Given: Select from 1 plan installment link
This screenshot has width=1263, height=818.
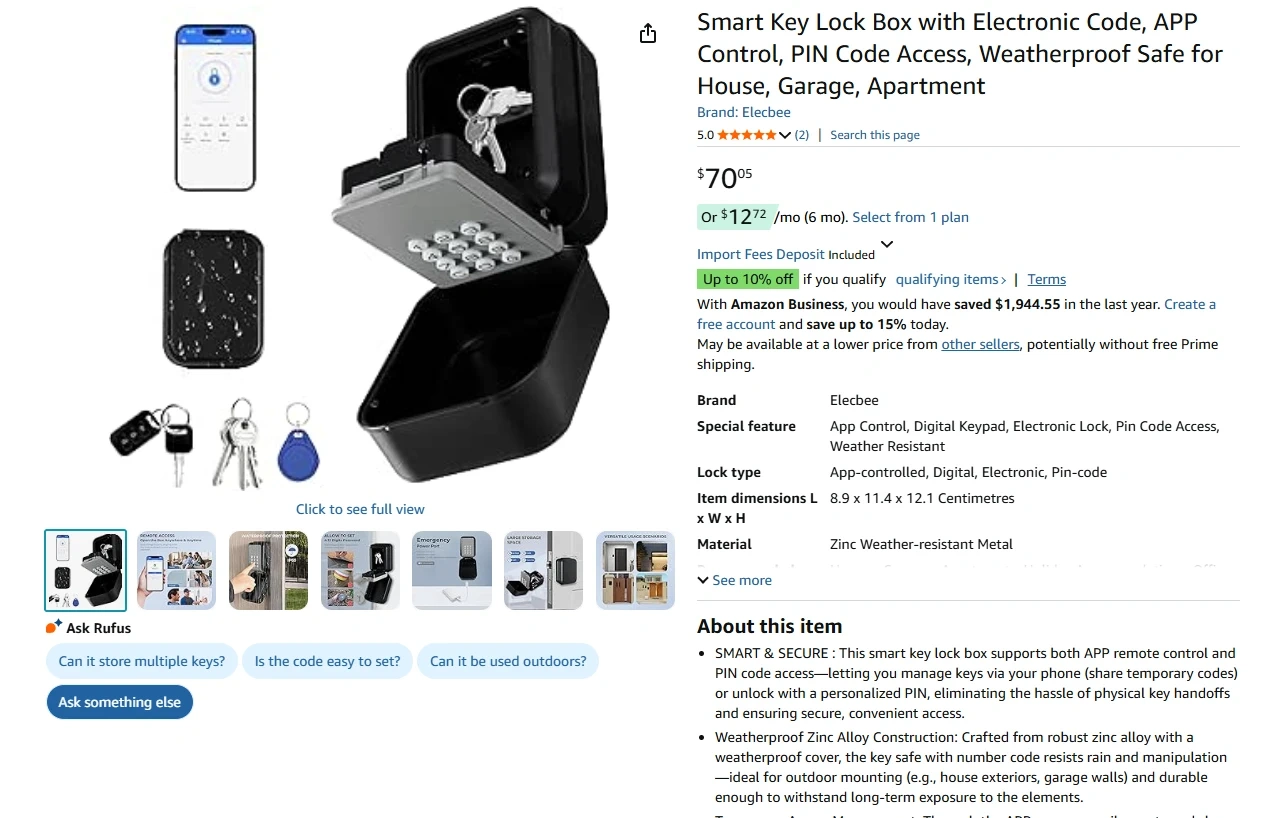Looking at the screenshot, I should click(x=910, y=217).
